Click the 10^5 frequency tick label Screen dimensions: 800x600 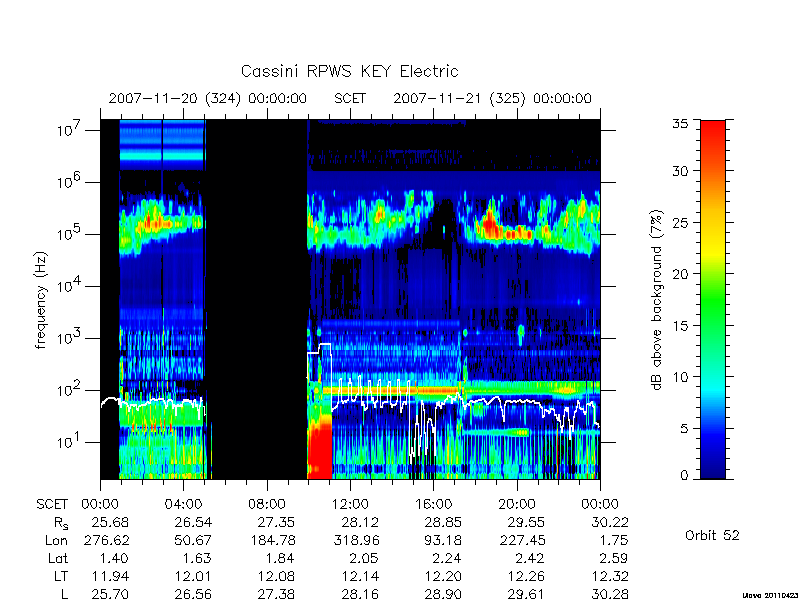point(71,233)
